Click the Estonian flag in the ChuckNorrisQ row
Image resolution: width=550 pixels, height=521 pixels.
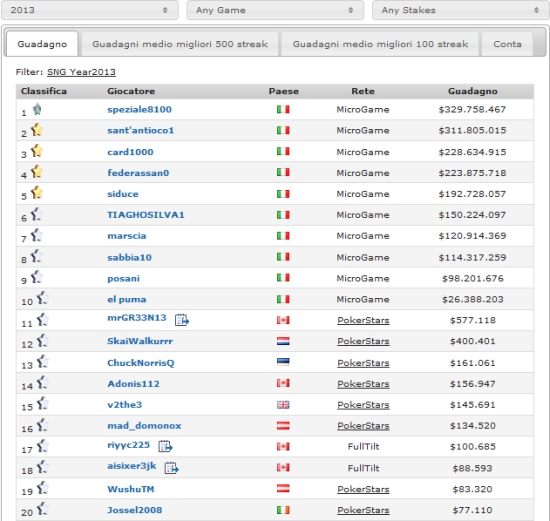click(283, 362)
